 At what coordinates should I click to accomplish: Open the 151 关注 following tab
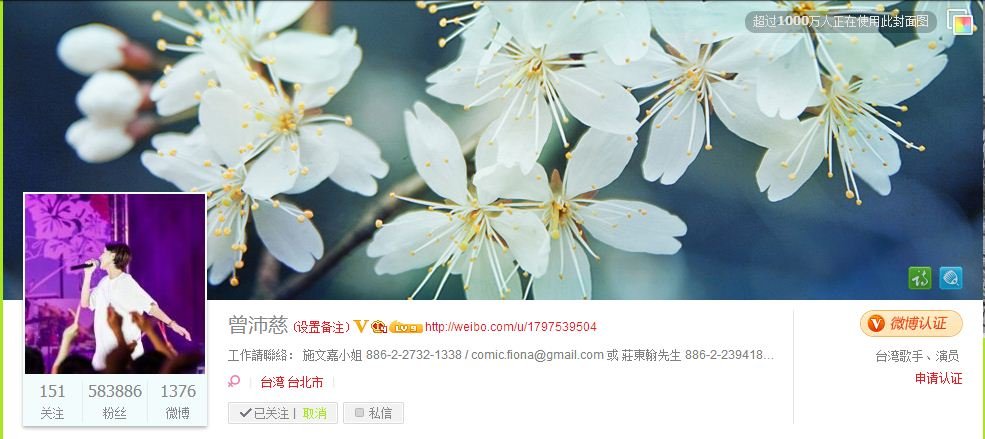(52, 401)
